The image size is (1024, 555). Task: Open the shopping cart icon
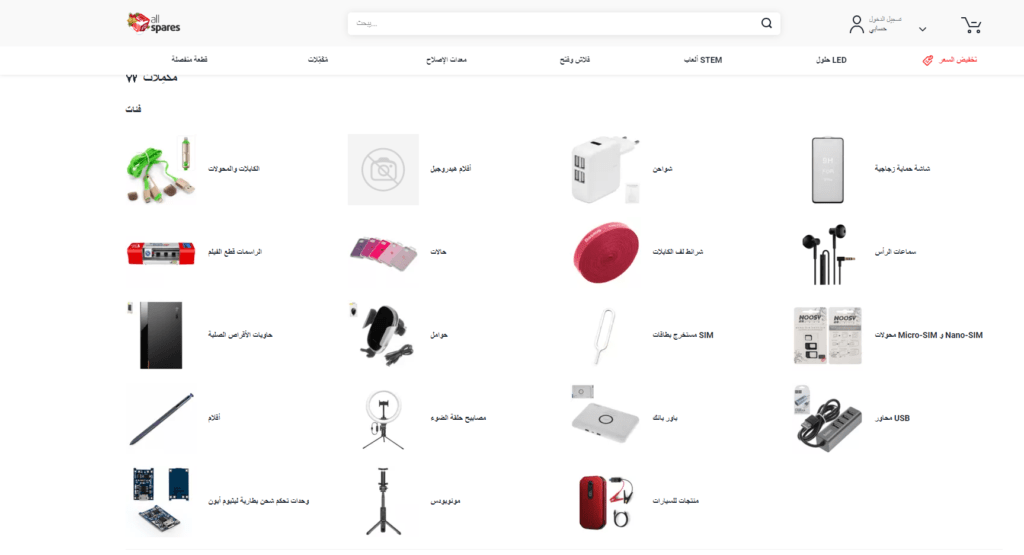tap(971, 25)
